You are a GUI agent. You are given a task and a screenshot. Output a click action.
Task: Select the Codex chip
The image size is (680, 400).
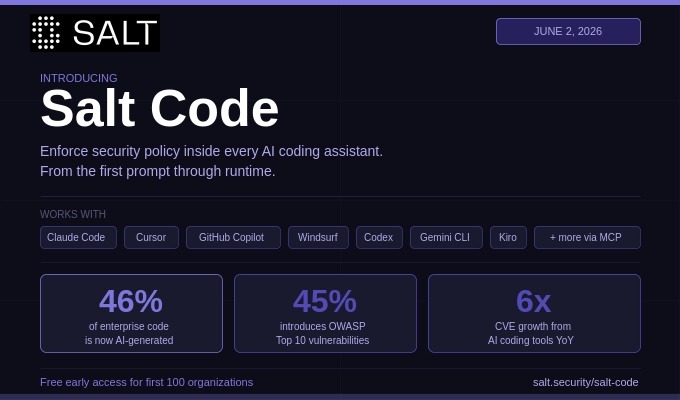tap(379, 237)
